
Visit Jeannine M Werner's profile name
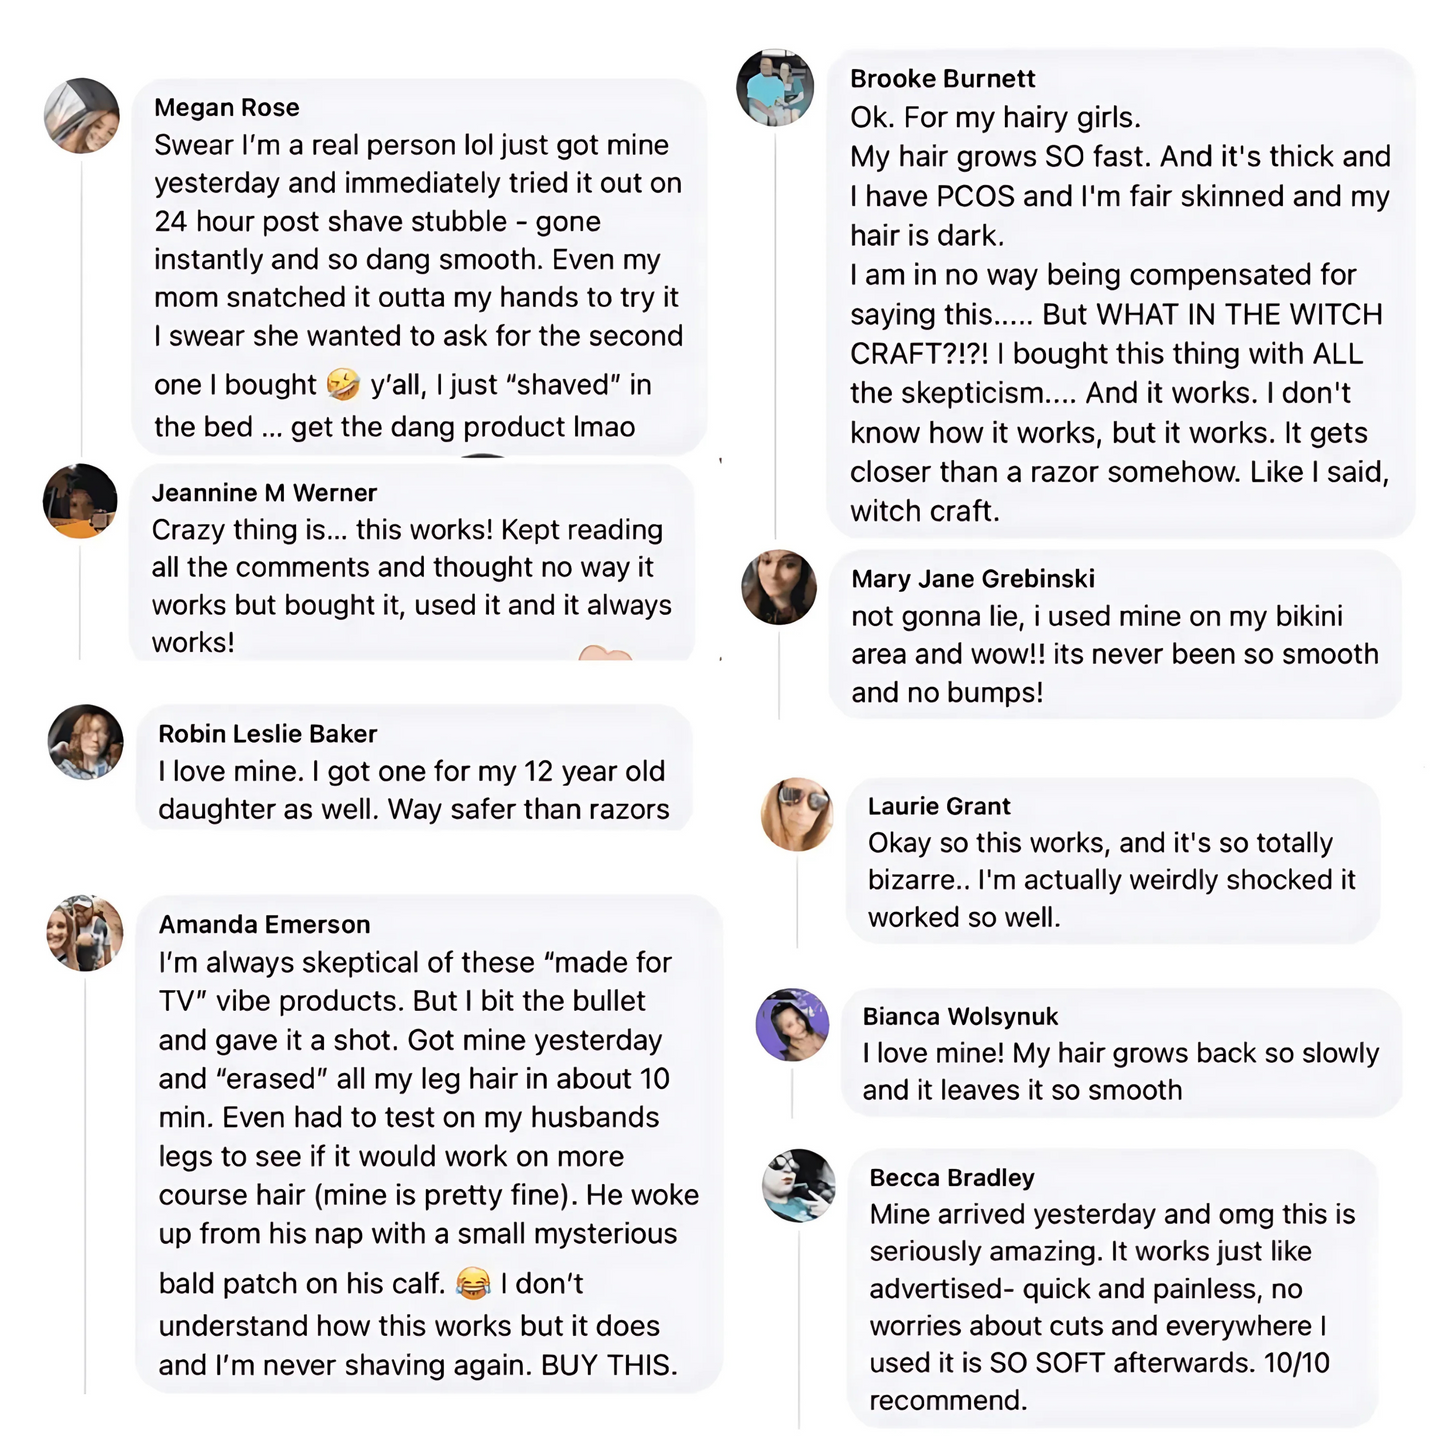[x=264, y=492]
